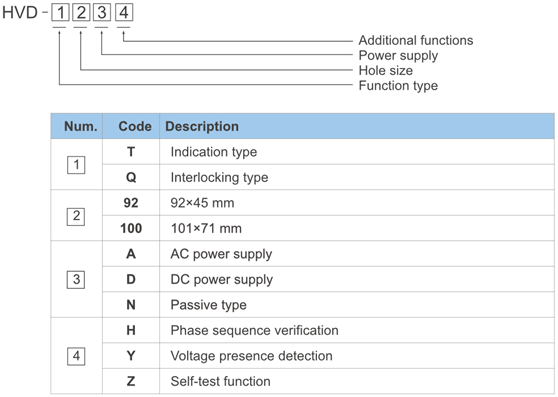Click code 'Y' in the table
Screen dimensions: 558x397
[131, 356]
